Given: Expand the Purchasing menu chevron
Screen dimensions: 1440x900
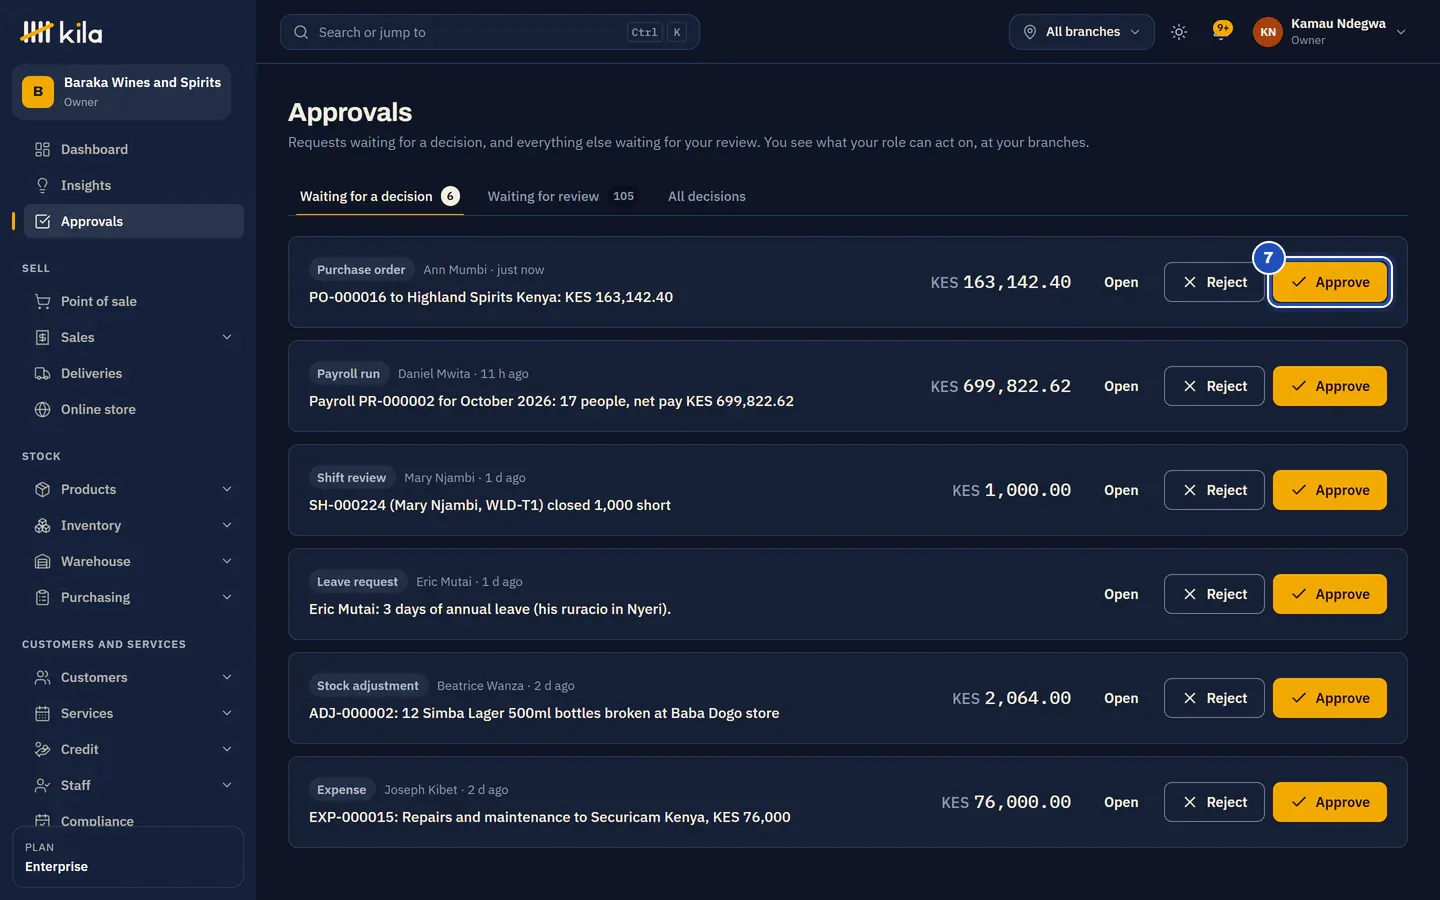Looking at the screenshot, I should pos(227,597).
